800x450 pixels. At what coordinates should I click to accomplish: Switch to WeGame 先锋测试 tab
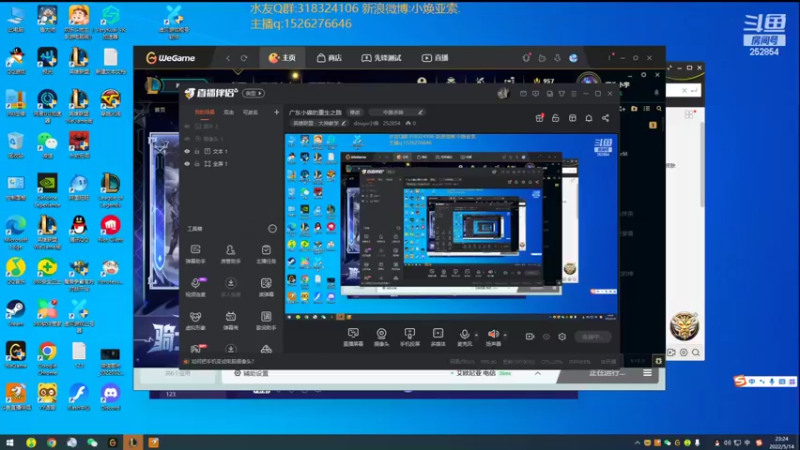[381, 58]
